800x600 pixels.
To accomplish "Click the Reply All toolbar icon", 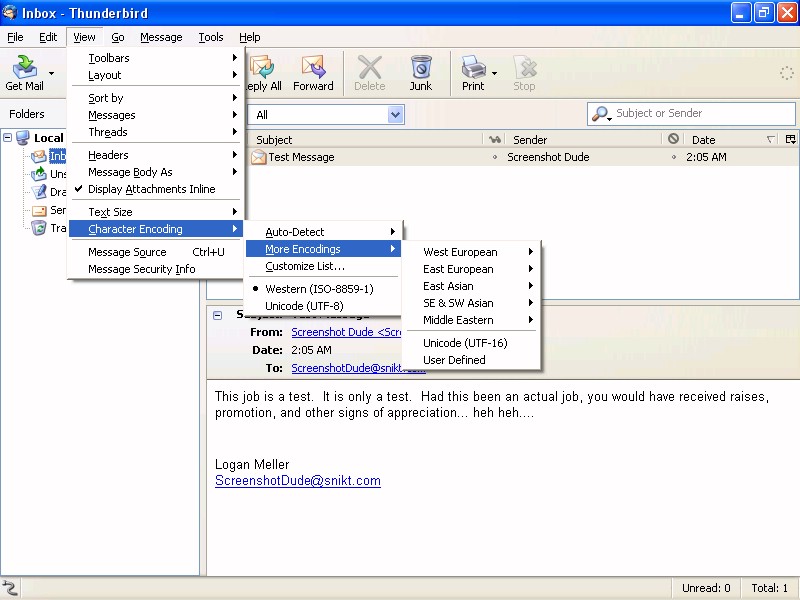I will 261,66.
